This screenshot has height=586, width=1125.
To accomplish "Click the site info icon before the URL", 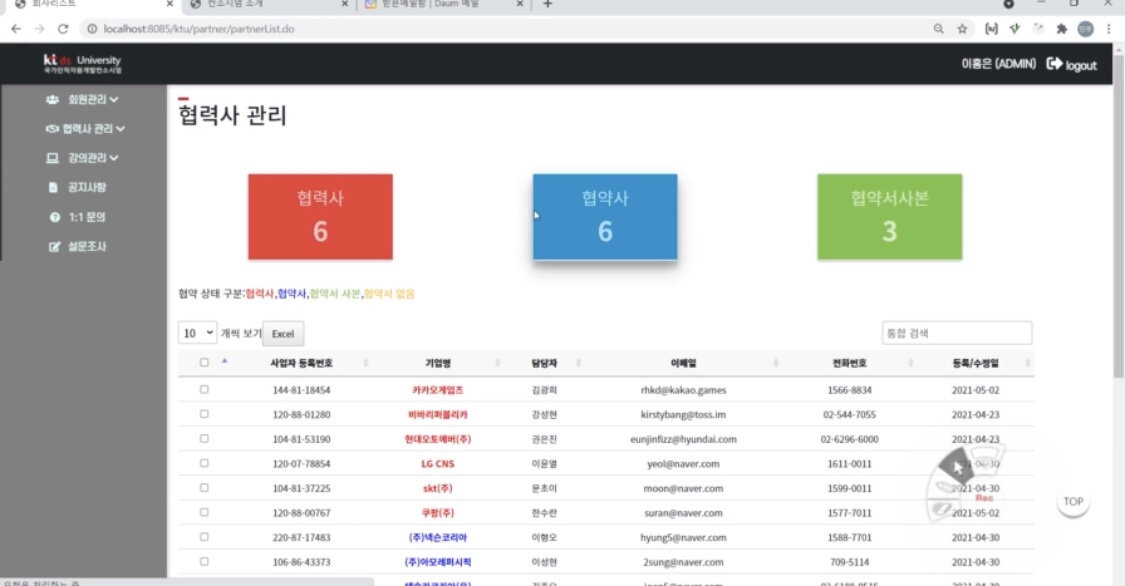I will click(x=92, y=29).
